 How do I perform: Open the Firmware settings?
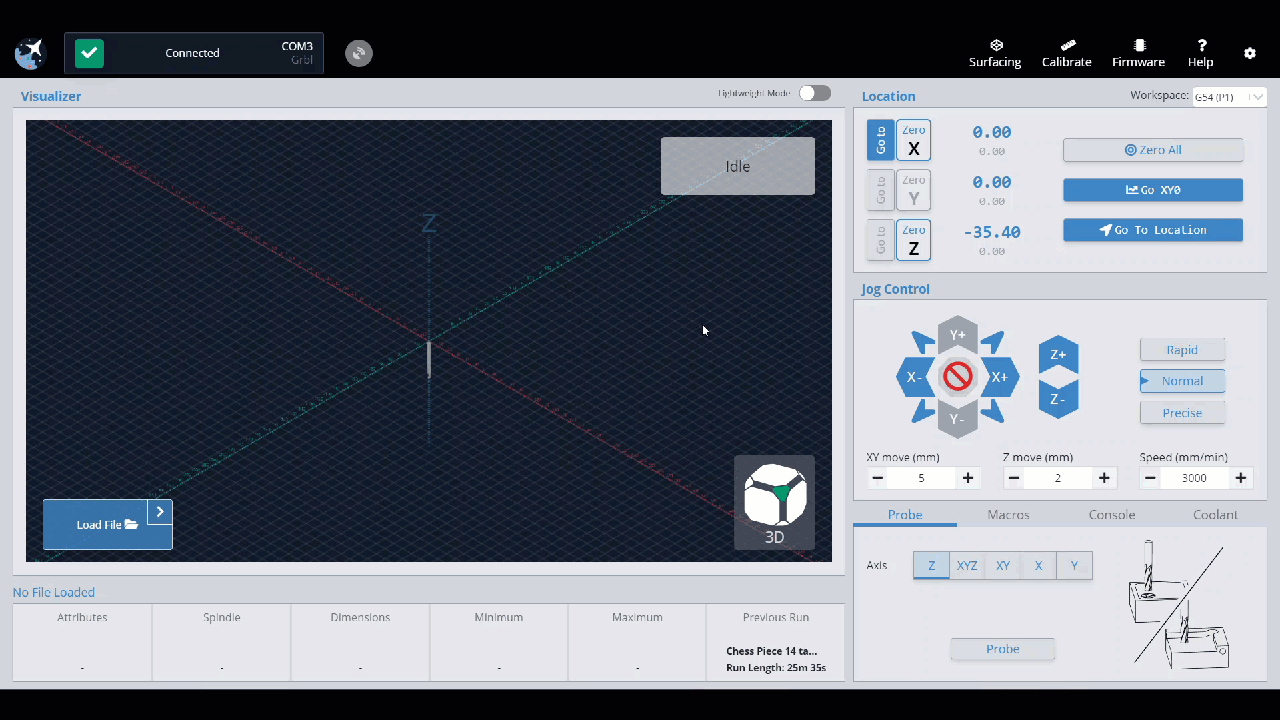tap(1138, 53)
